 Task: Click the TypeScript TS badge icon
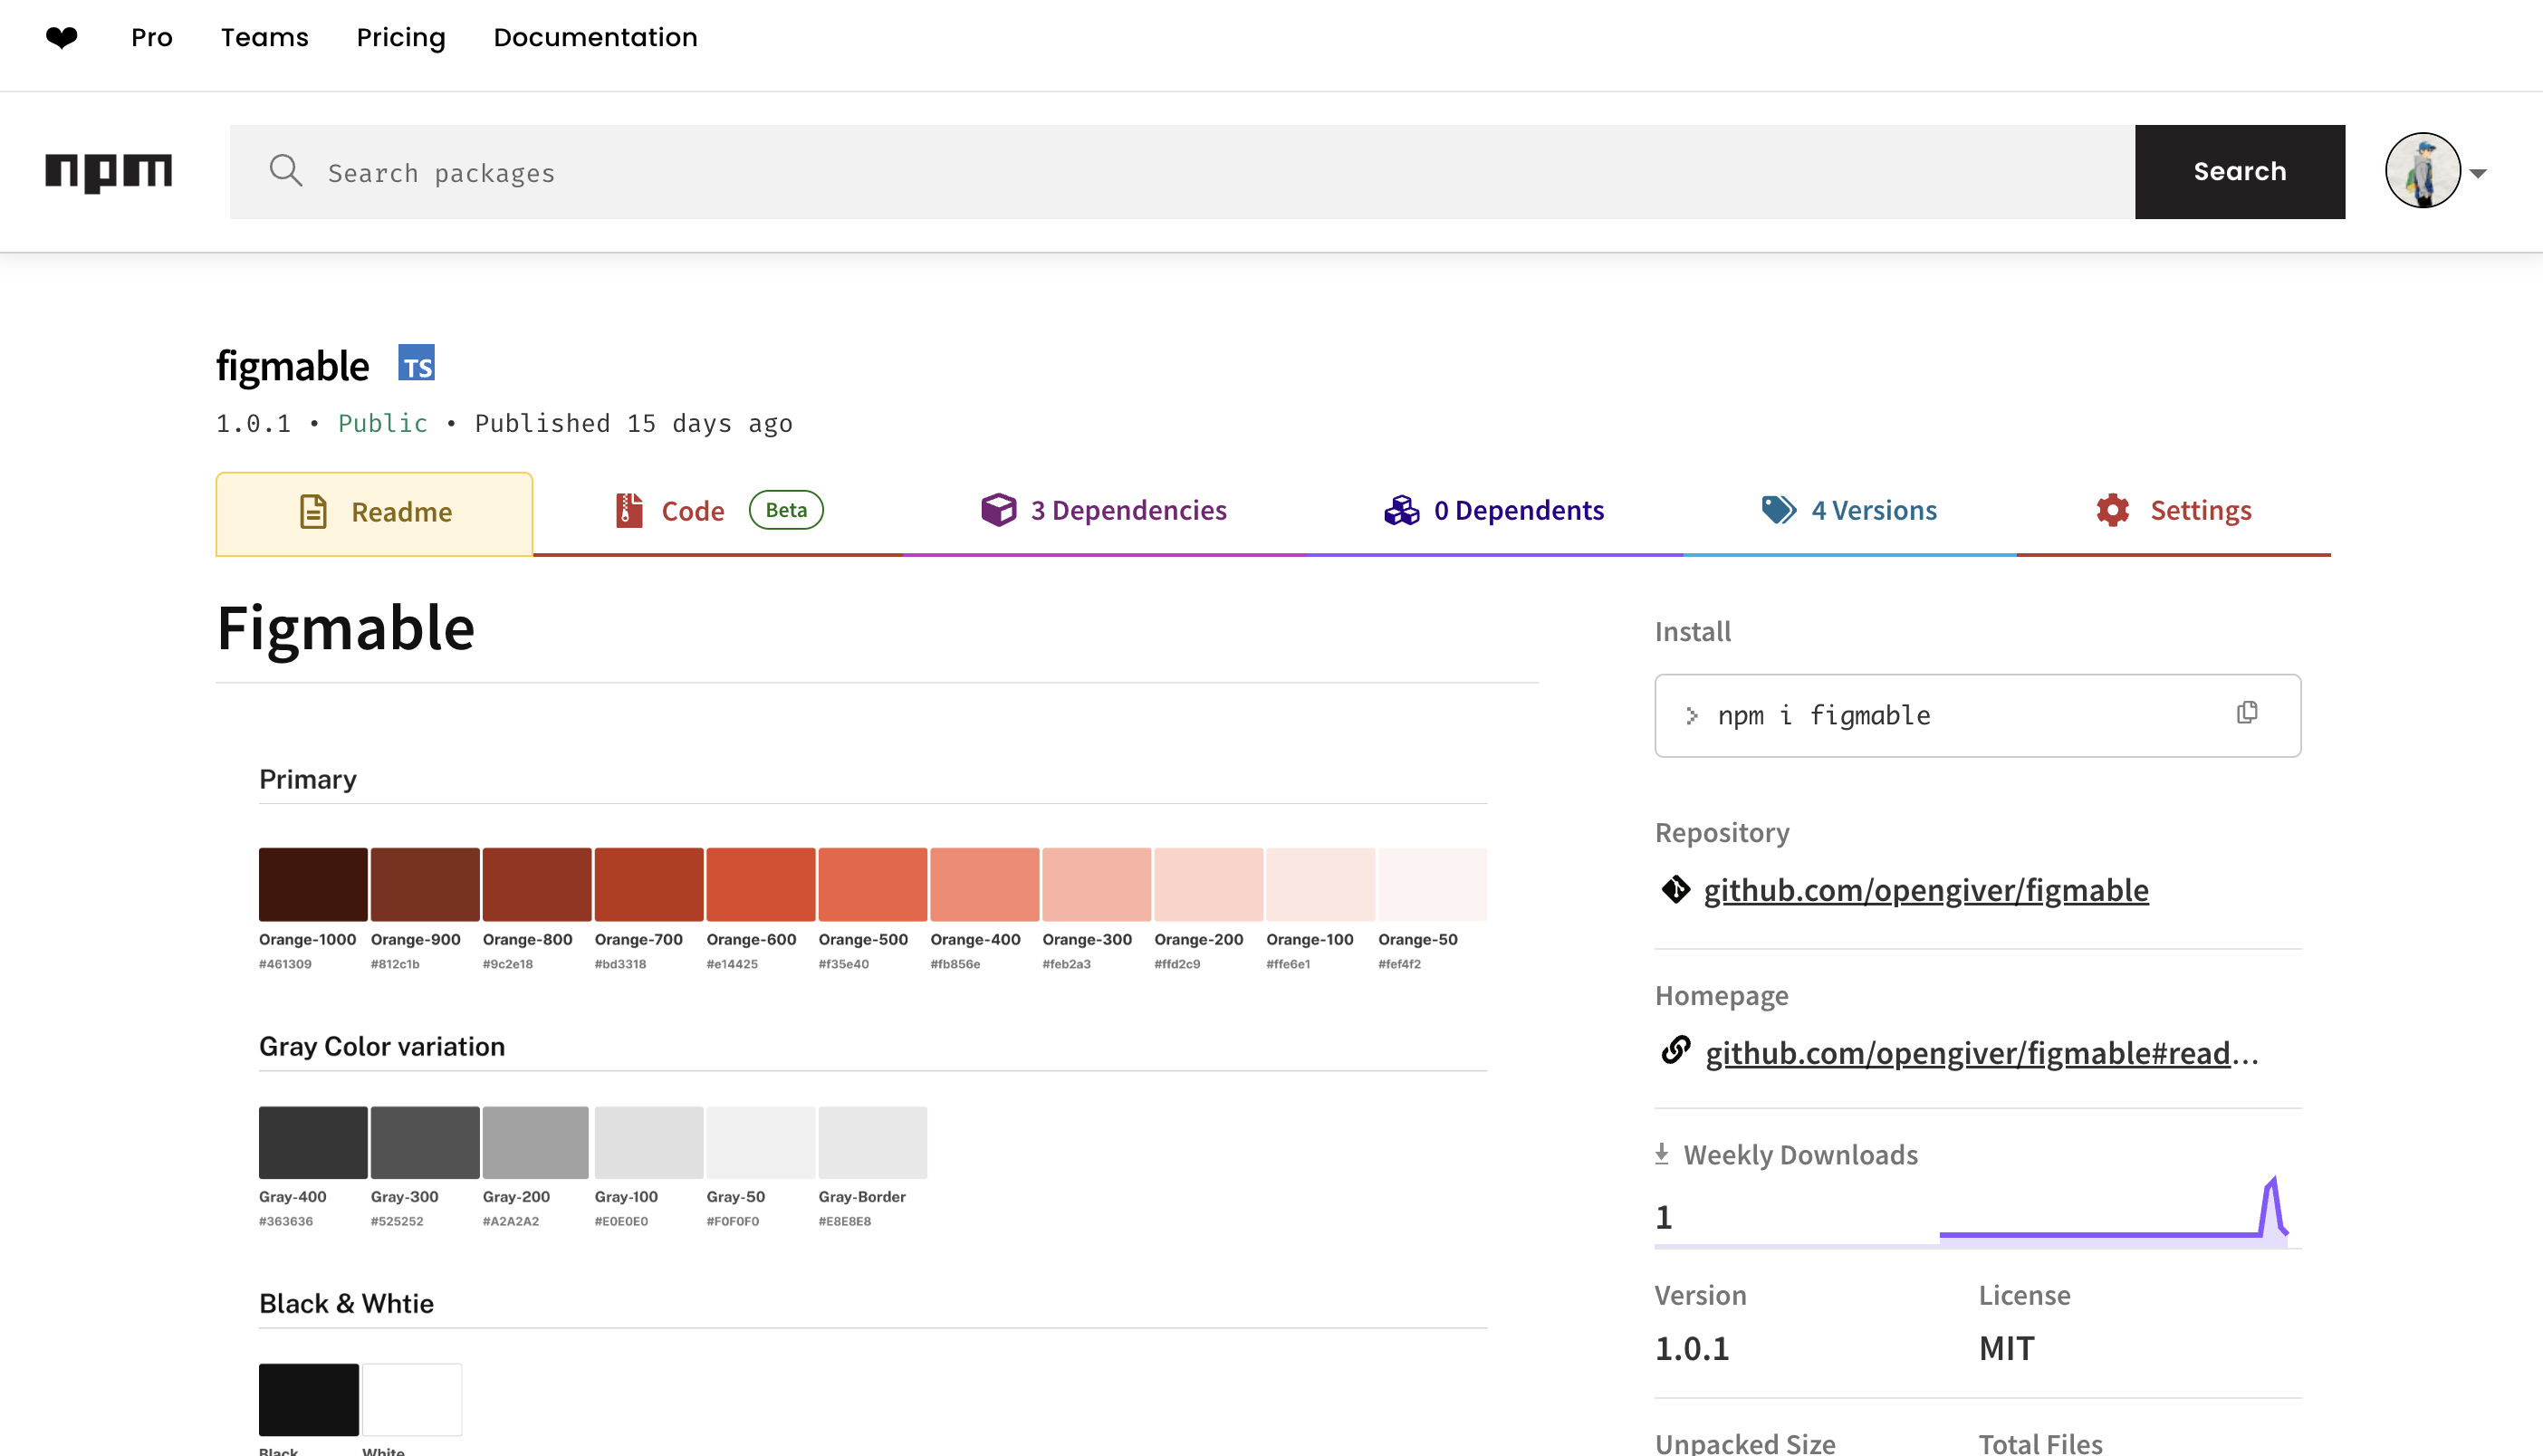point(416,363)
